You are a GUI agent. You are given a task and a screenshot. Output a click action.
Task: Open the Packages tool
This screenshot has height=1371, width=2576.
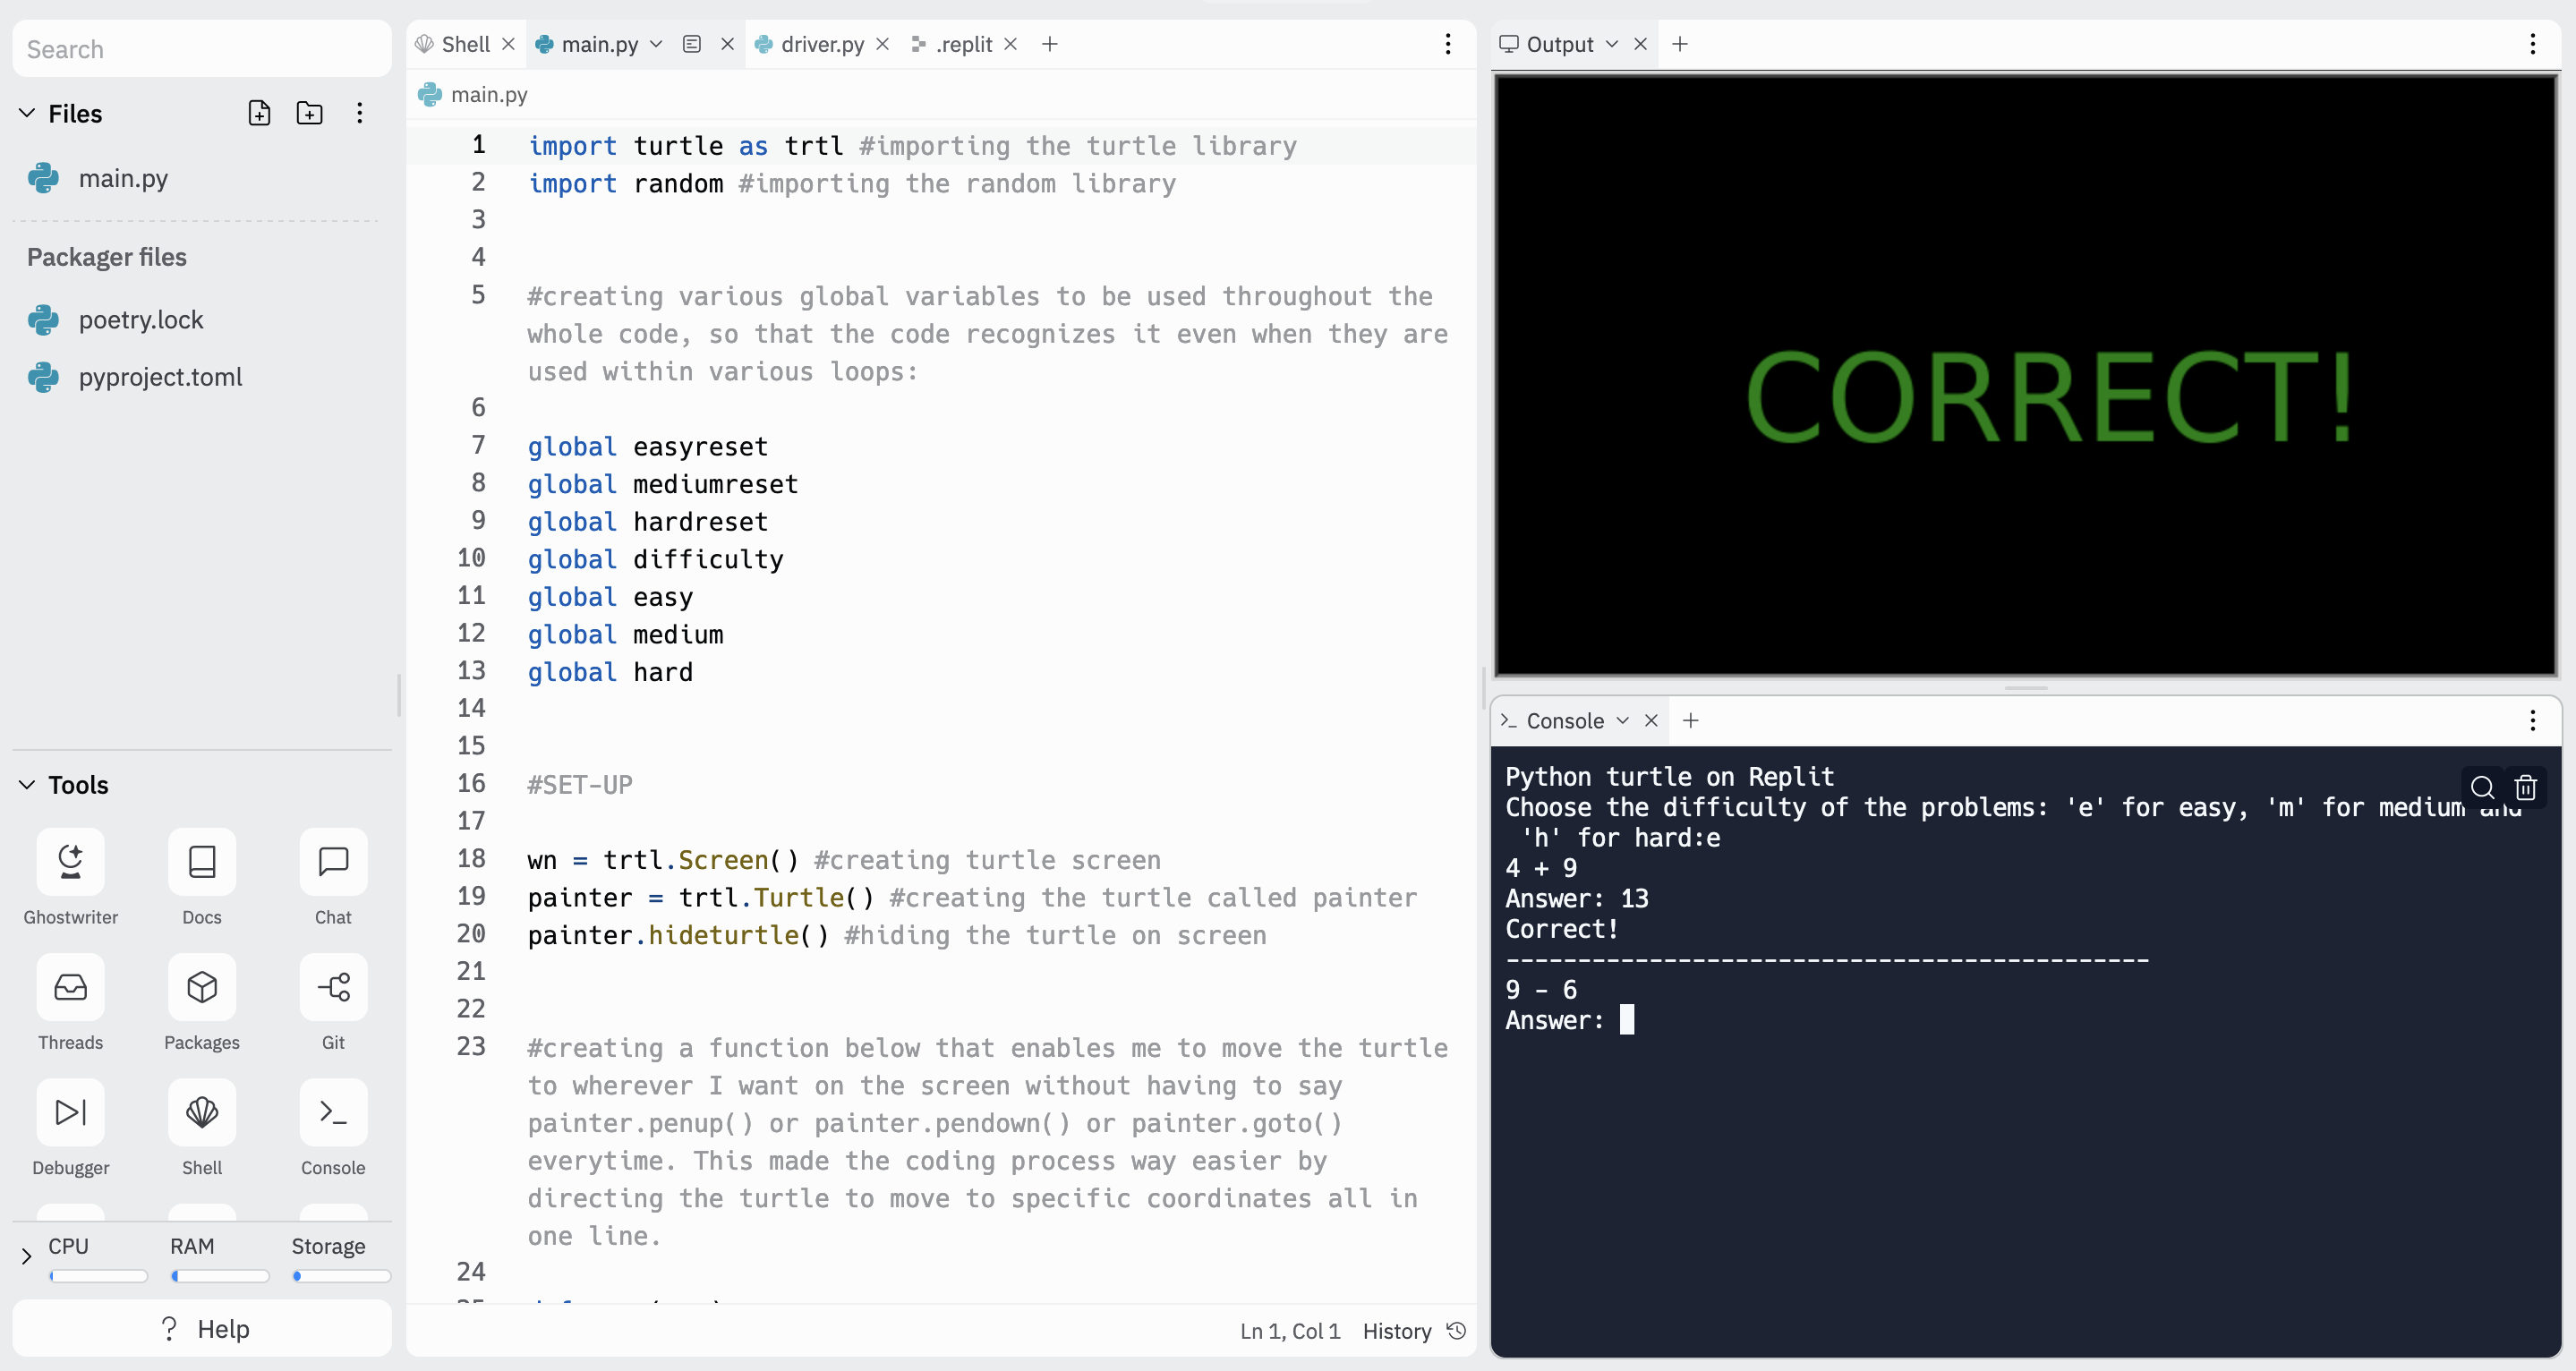201,987
